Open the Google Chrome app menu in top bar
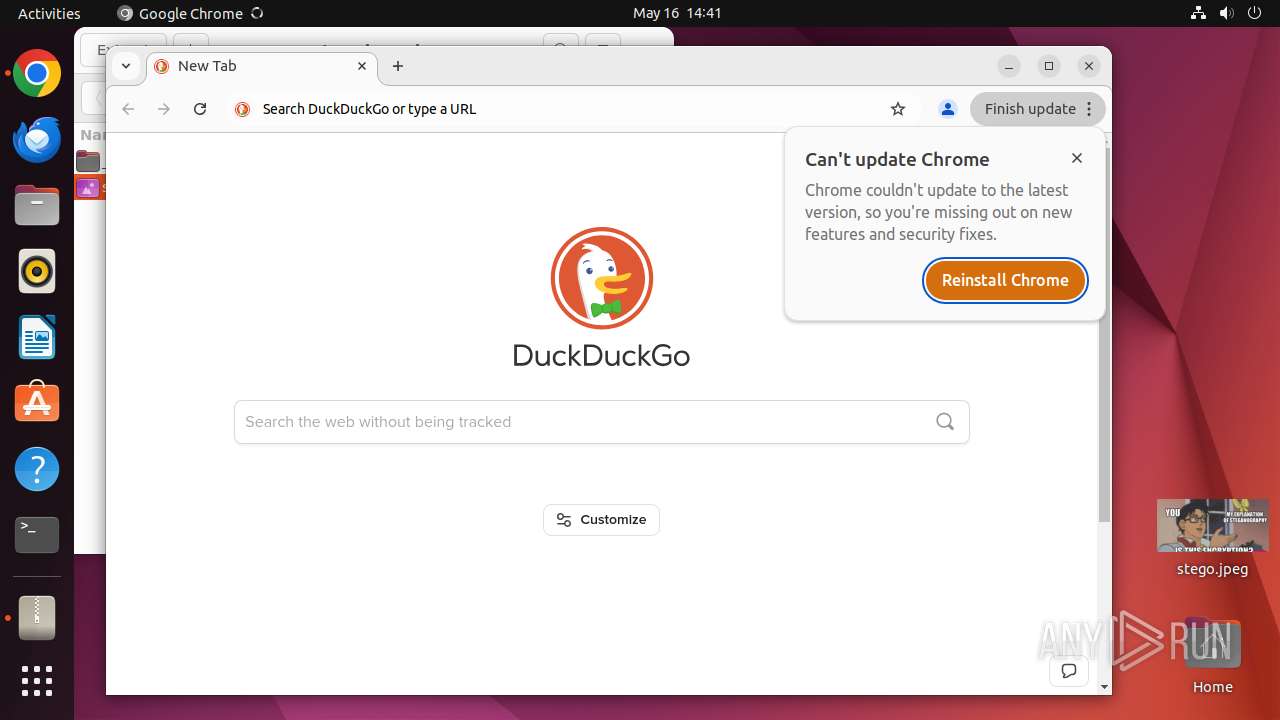 [190, 13]
